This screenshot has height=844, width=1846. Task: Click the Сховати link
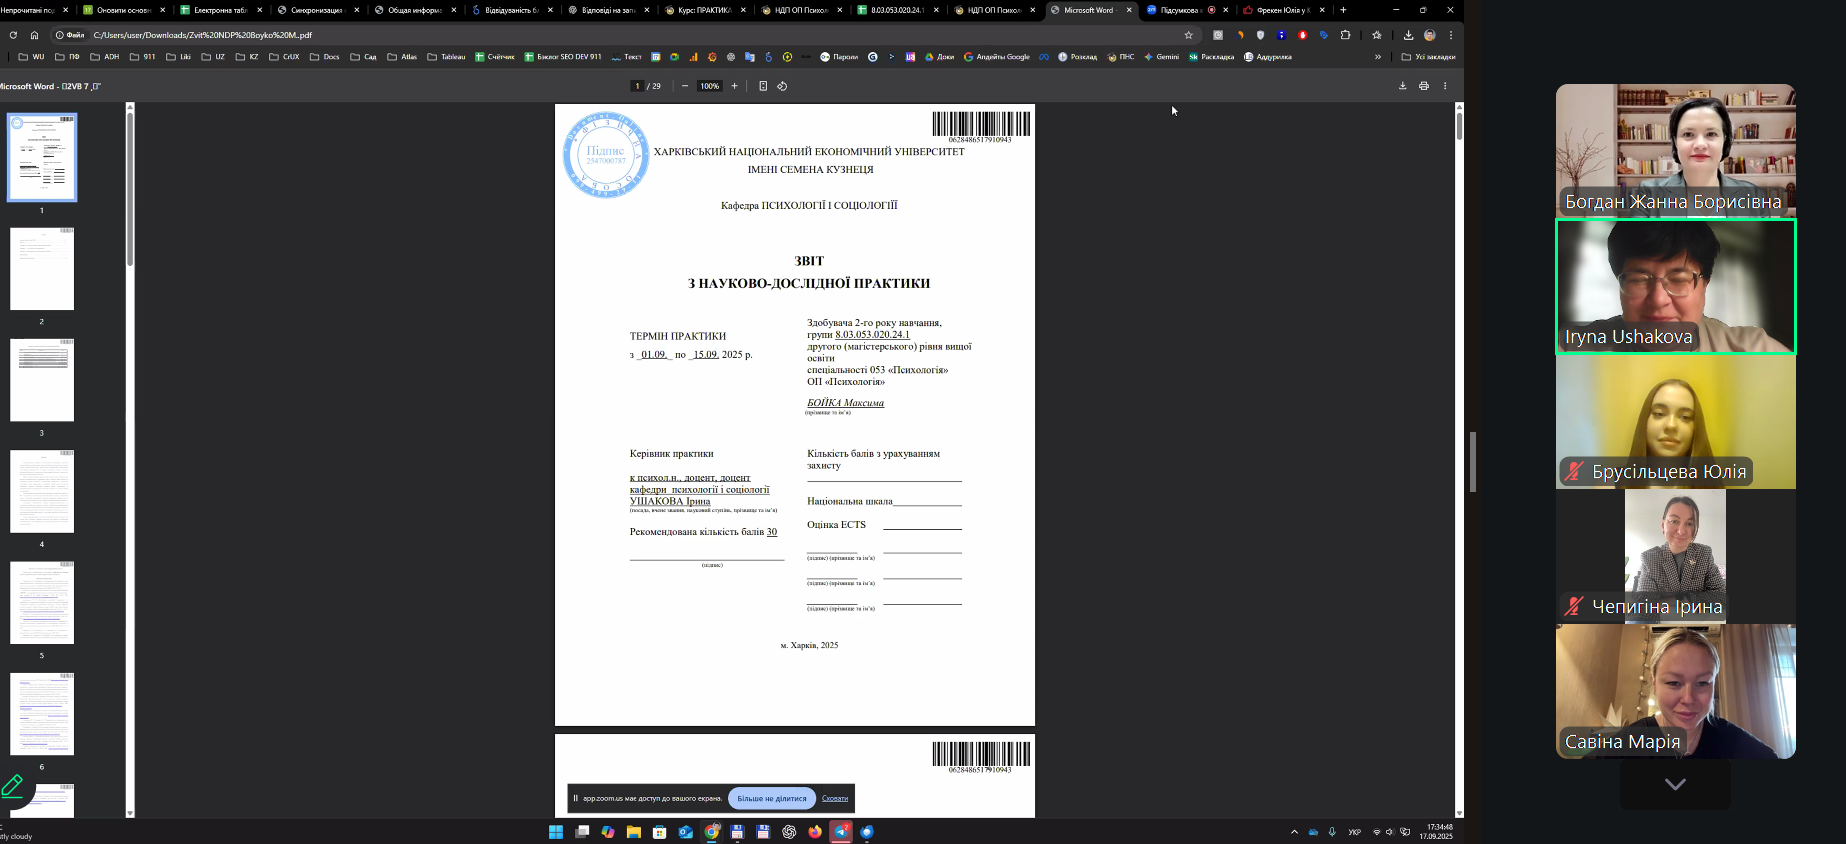pos(835,799)
